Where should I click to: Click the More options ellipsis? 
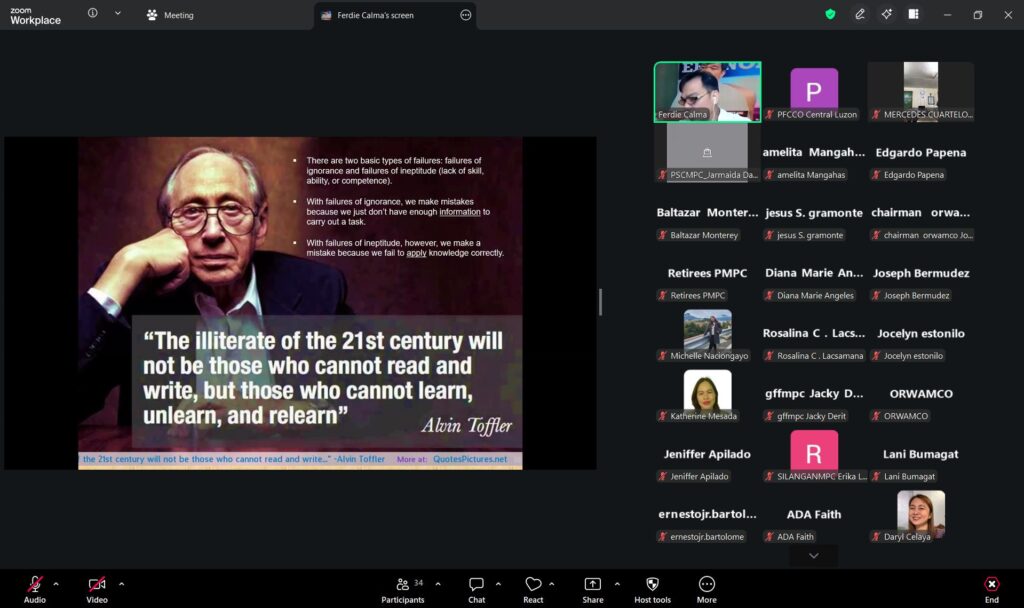point(707,585)
